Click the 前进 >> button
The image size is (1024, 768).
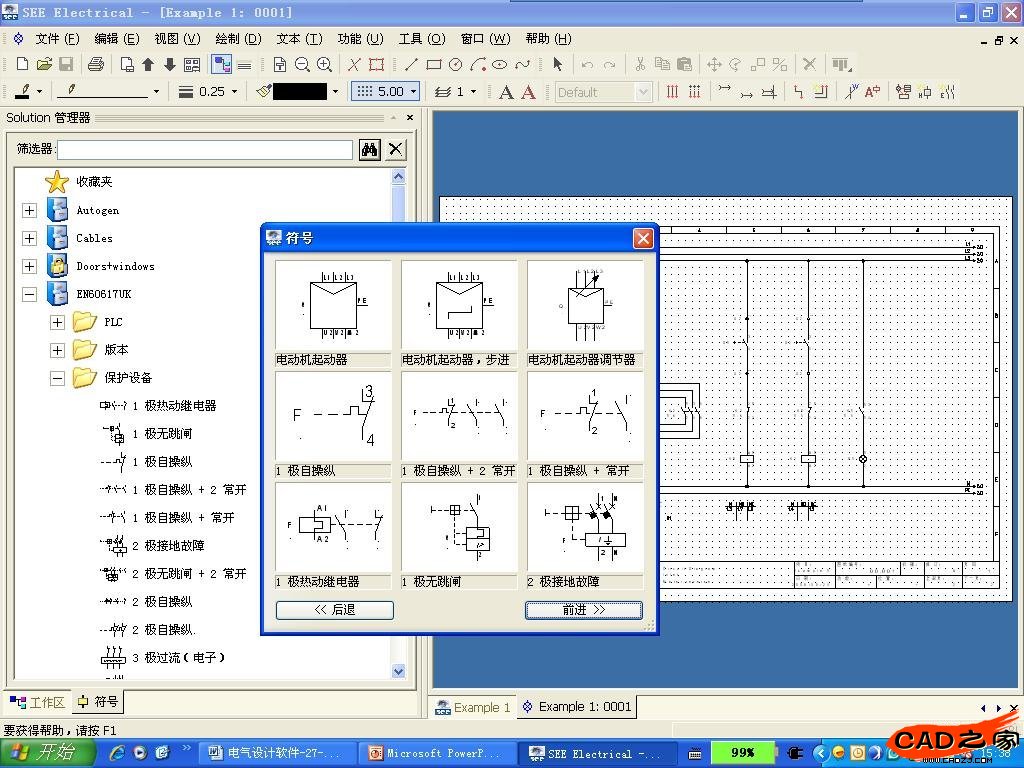pos(584,609)
